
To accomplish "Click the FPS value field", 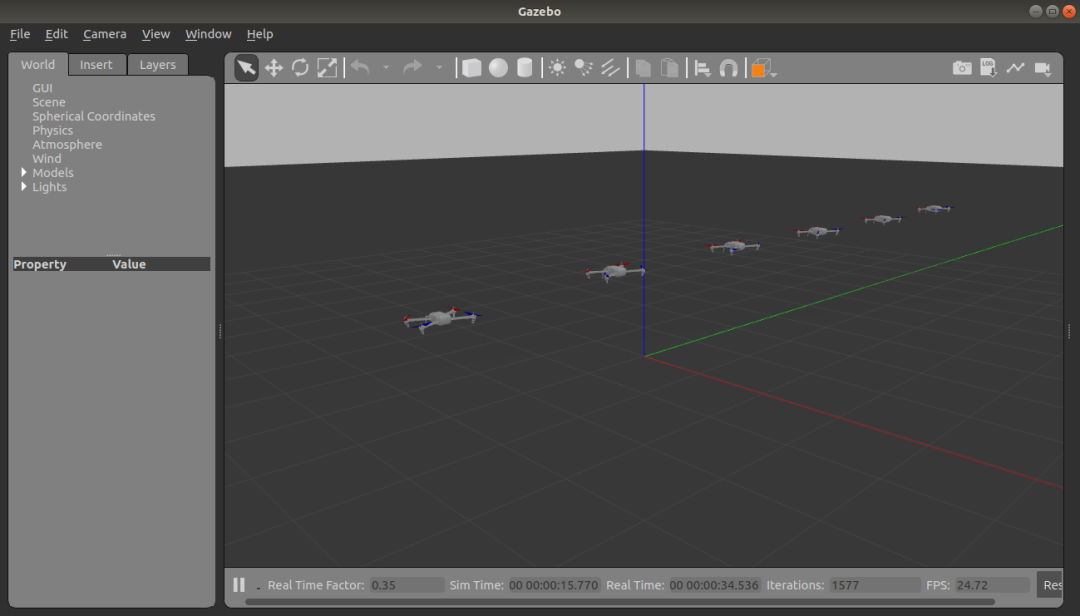I will (992, 585).
